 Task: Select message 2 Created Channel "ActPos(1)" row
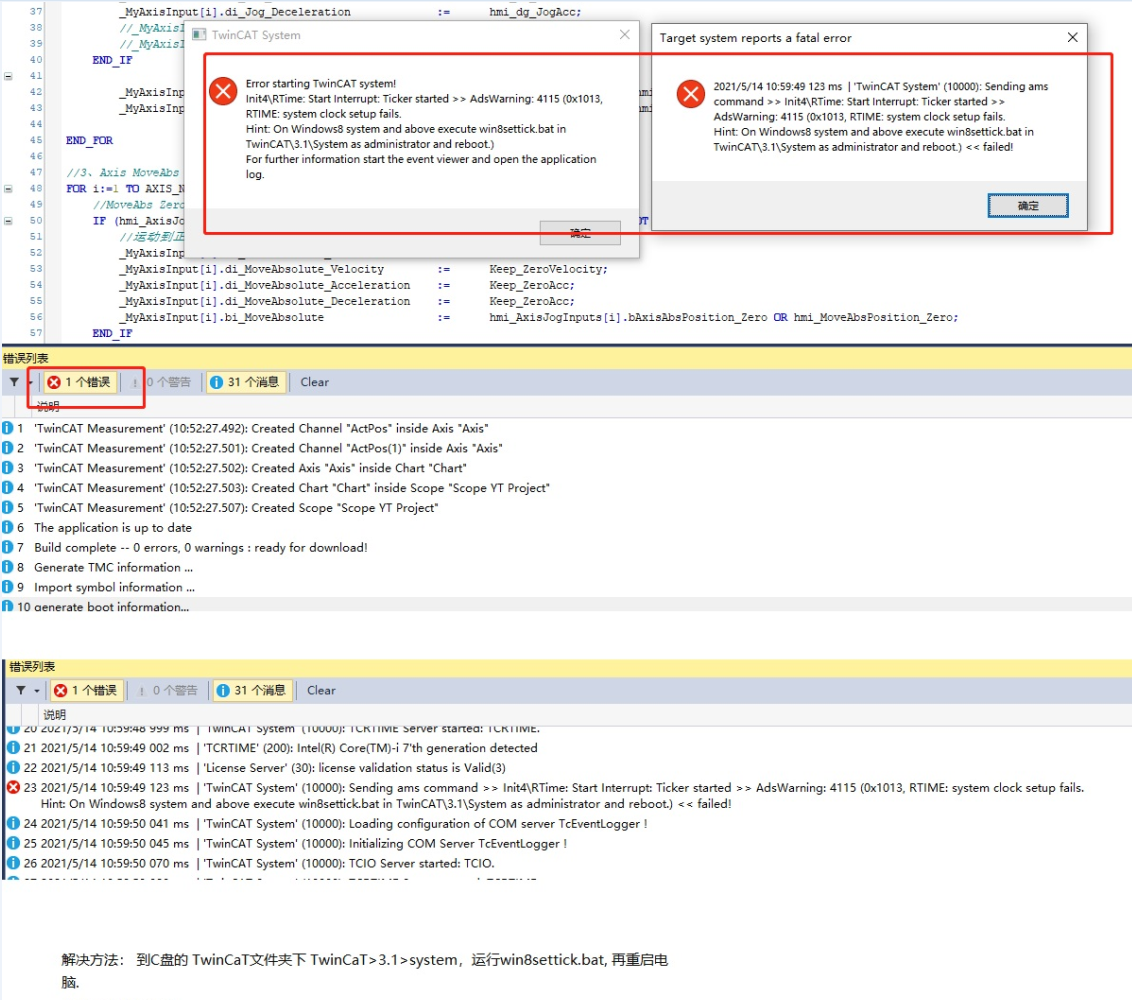tap(566, 448)
